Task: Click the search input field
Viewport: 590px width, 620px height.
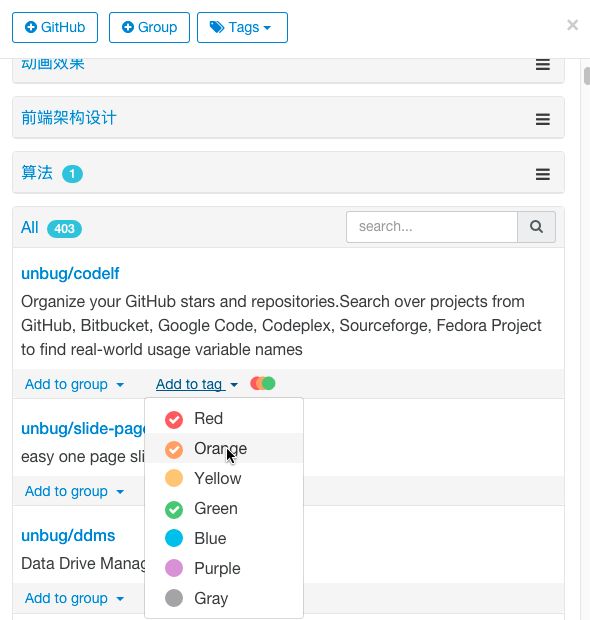Action: click(x=432, y=227)
